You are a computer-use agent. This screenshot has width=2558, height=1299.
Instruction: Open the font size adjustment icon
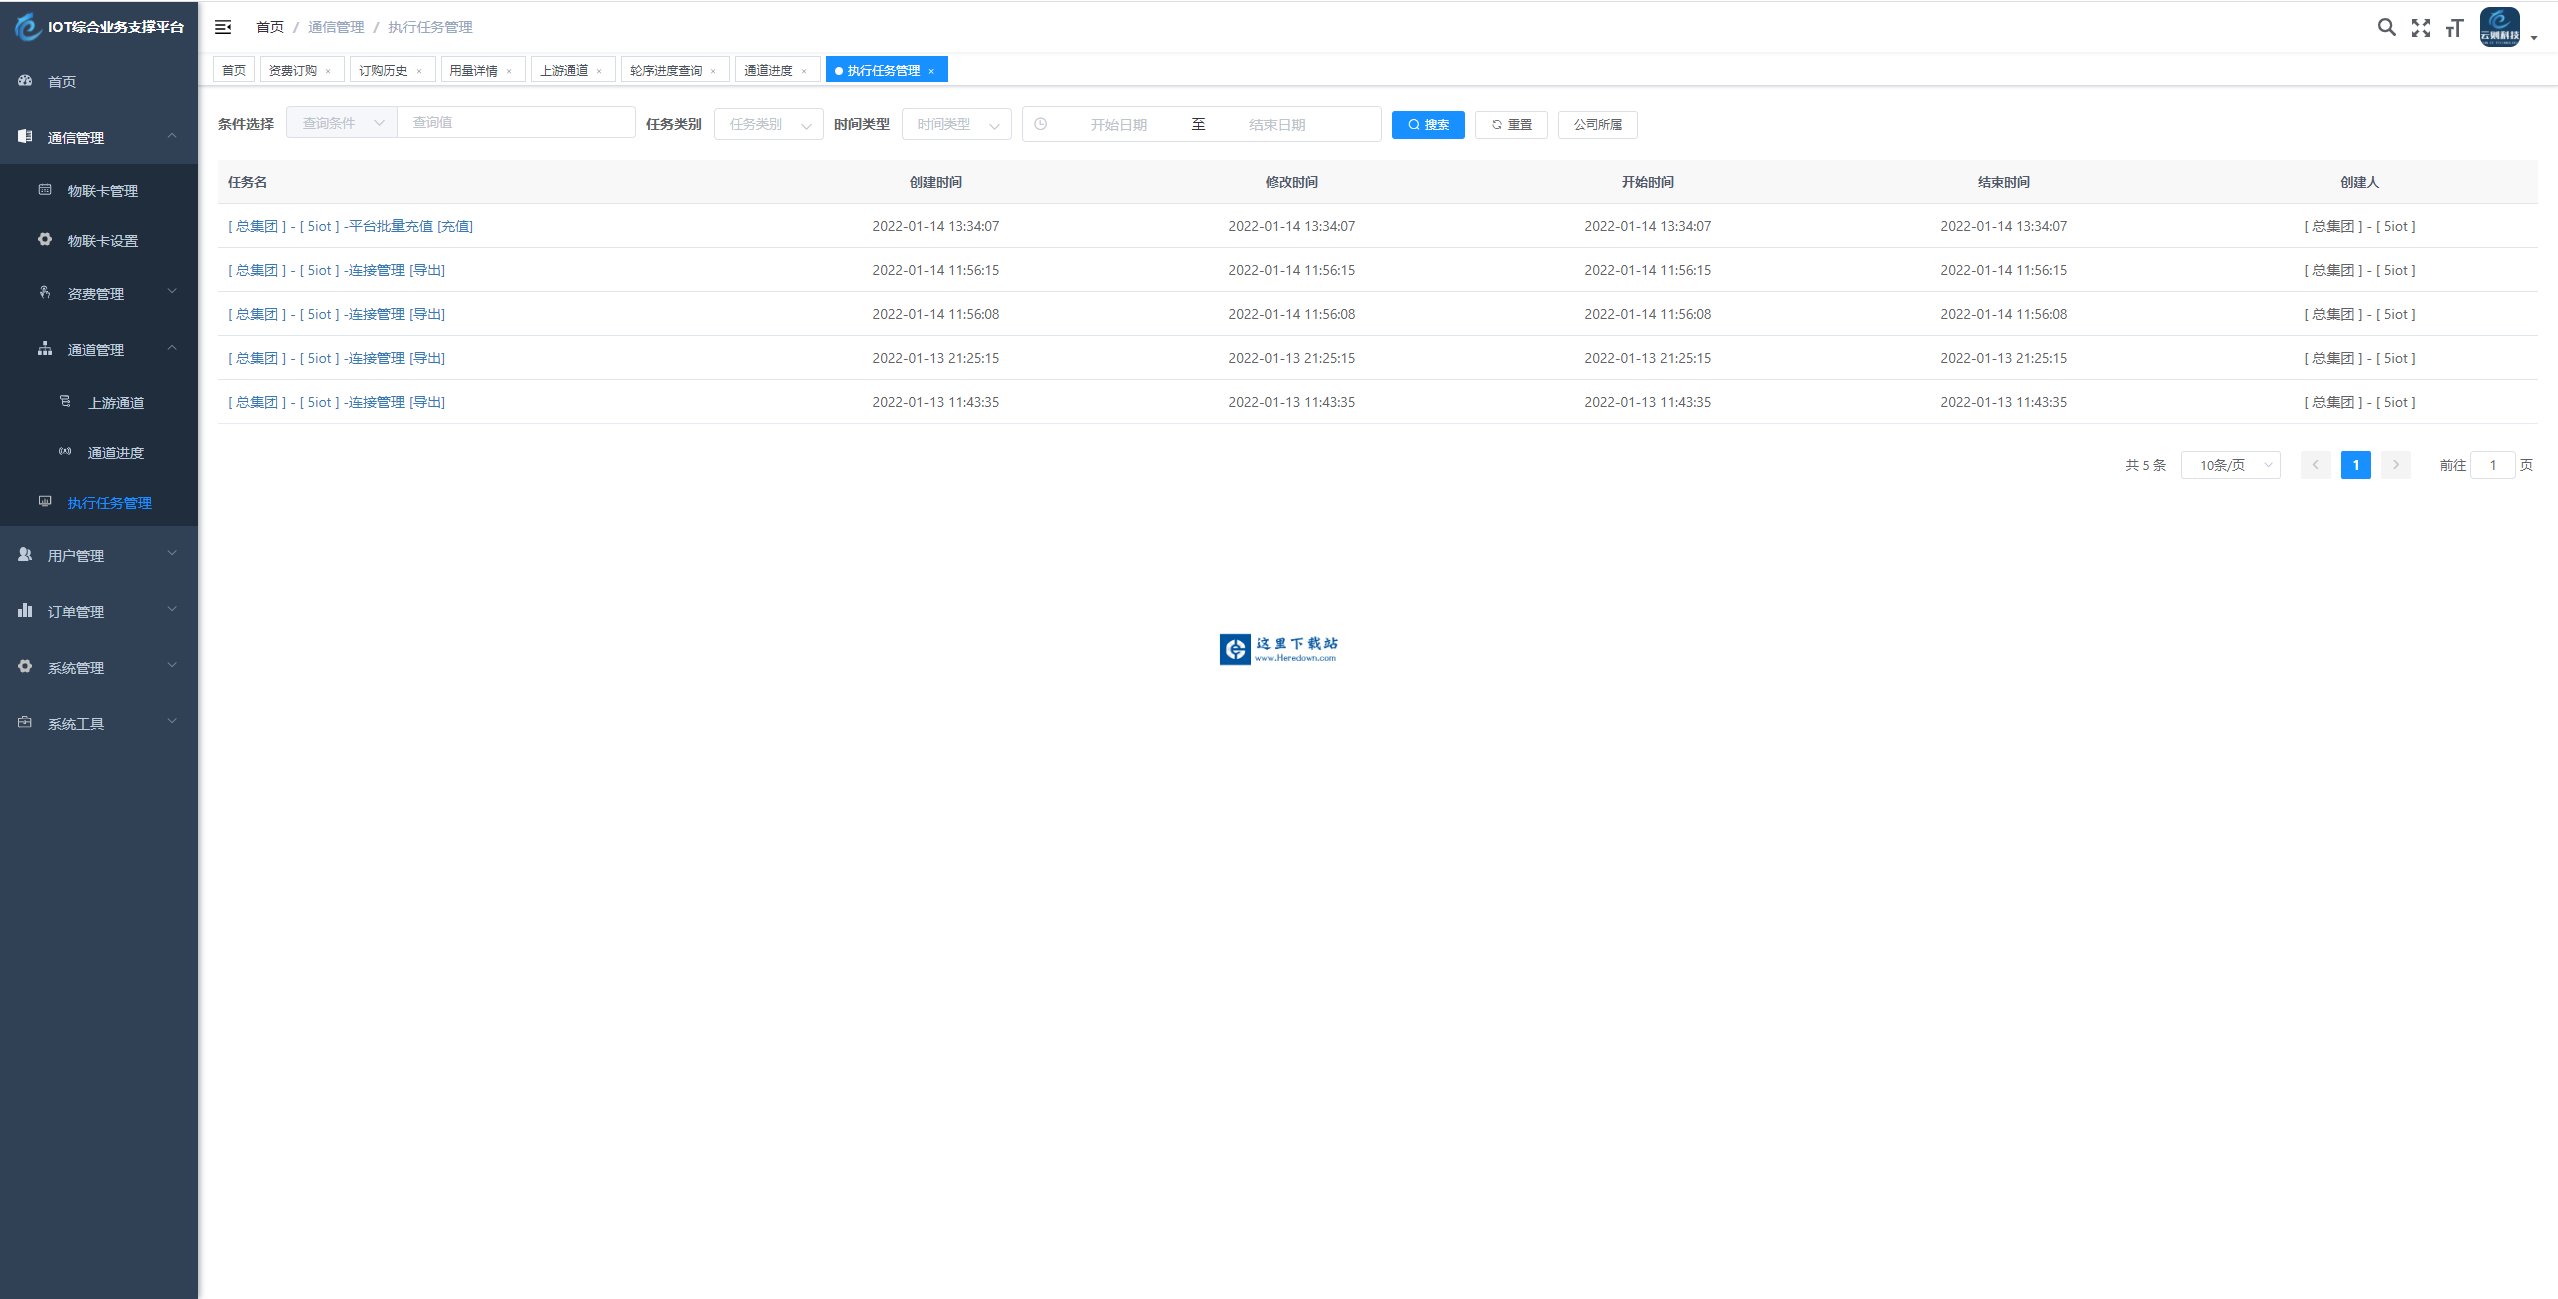(2454, 28)
